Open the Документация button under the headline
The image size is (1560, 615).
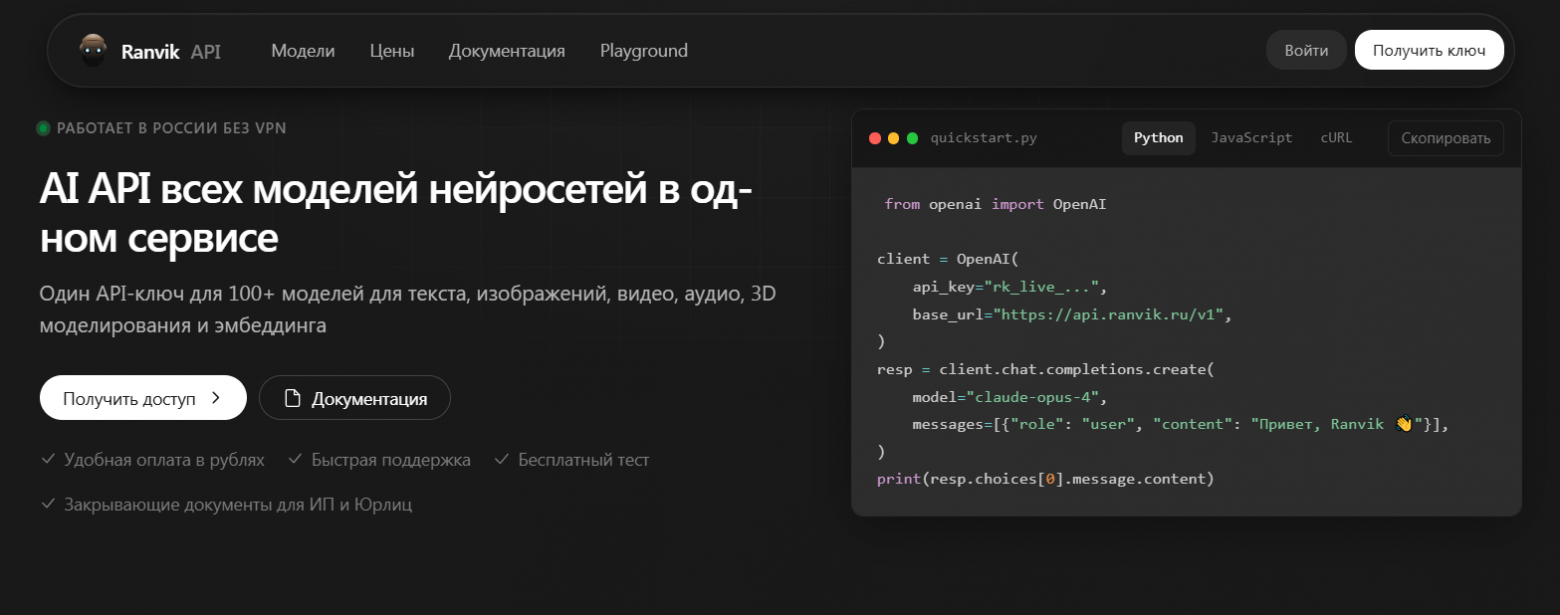pos(355,398)
